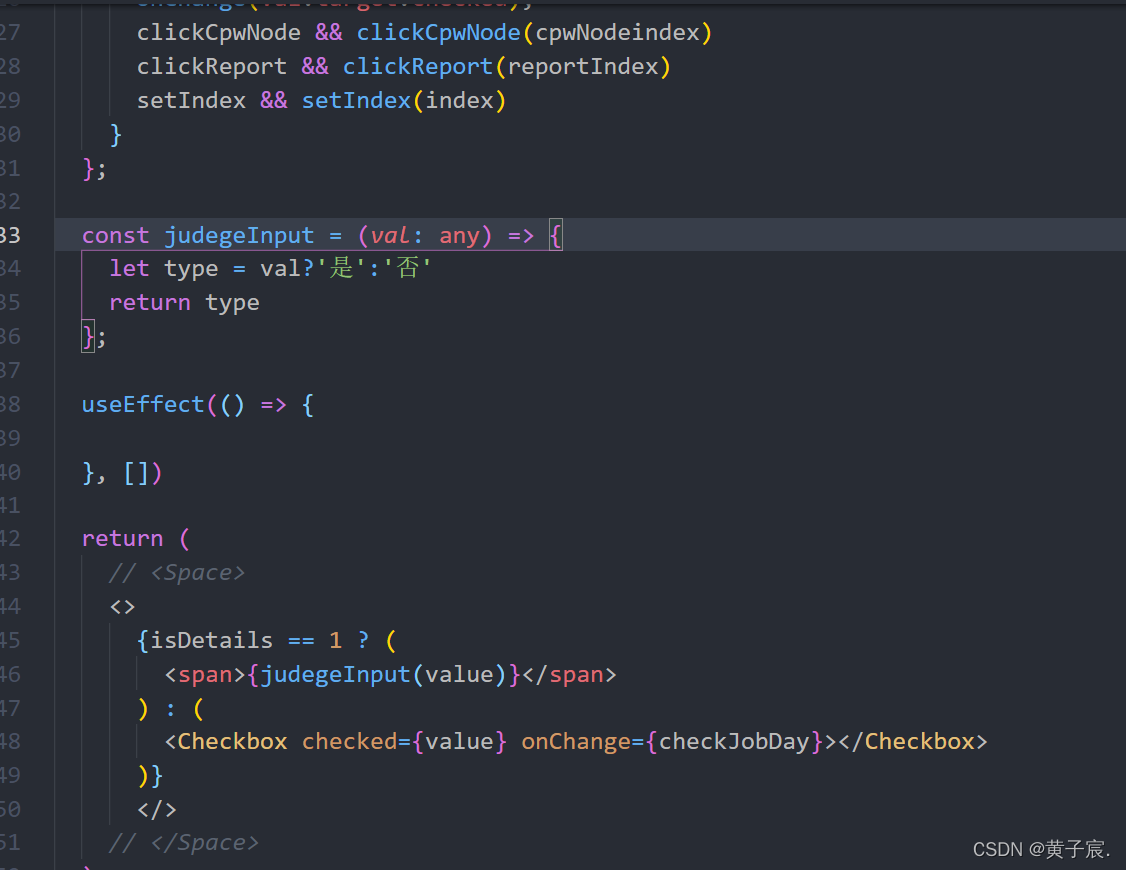Viewport: 1126px width, 870px height.
Task: Click the string '否' in ternary expression
Action: (408, 268)
